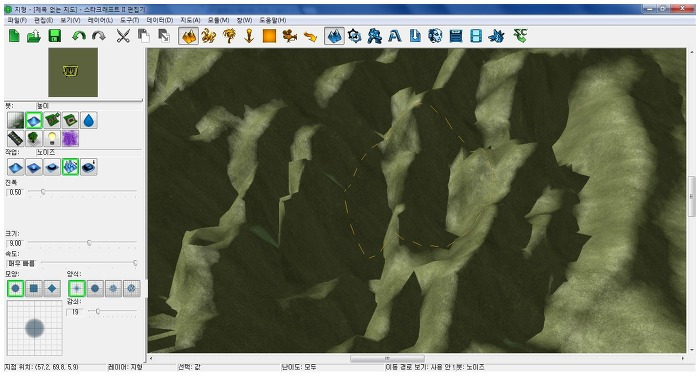700x376 pixels.
Task: Select the first falloff style icon
Action: pyautogui.click(x=76, y=288)
